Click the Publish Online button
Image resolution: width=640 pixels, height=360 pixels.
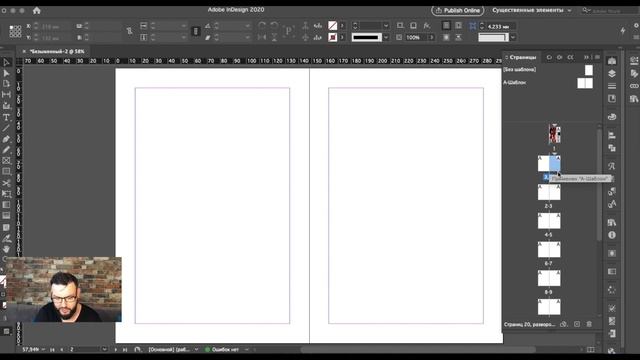pos(458,10)
